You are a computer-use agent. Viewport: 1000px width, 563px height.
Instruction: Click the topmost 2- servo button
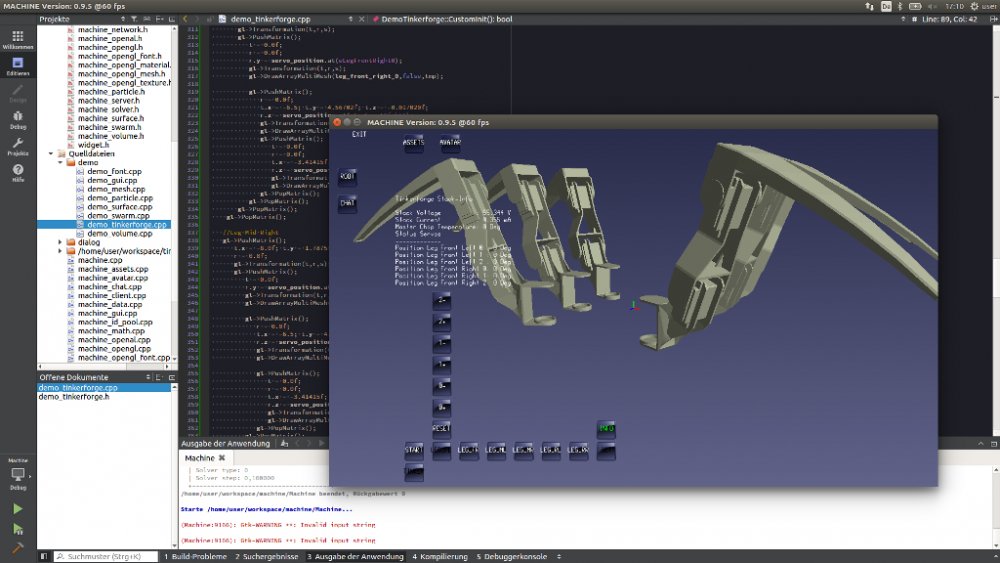click(x=441, y=300)
